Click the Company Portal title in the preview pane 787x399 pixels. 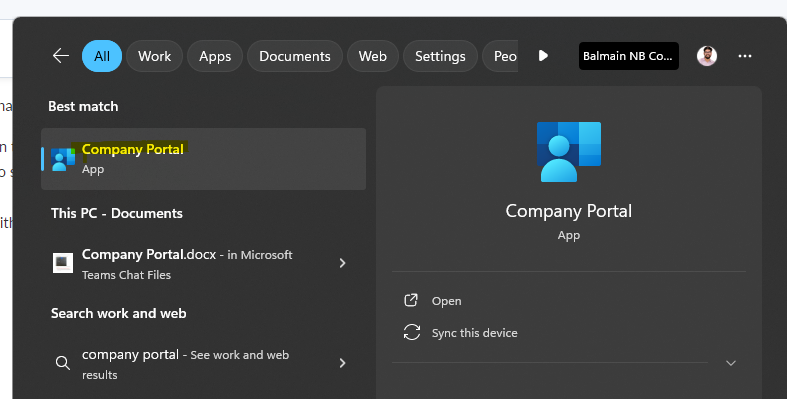(x=569, y=211)
